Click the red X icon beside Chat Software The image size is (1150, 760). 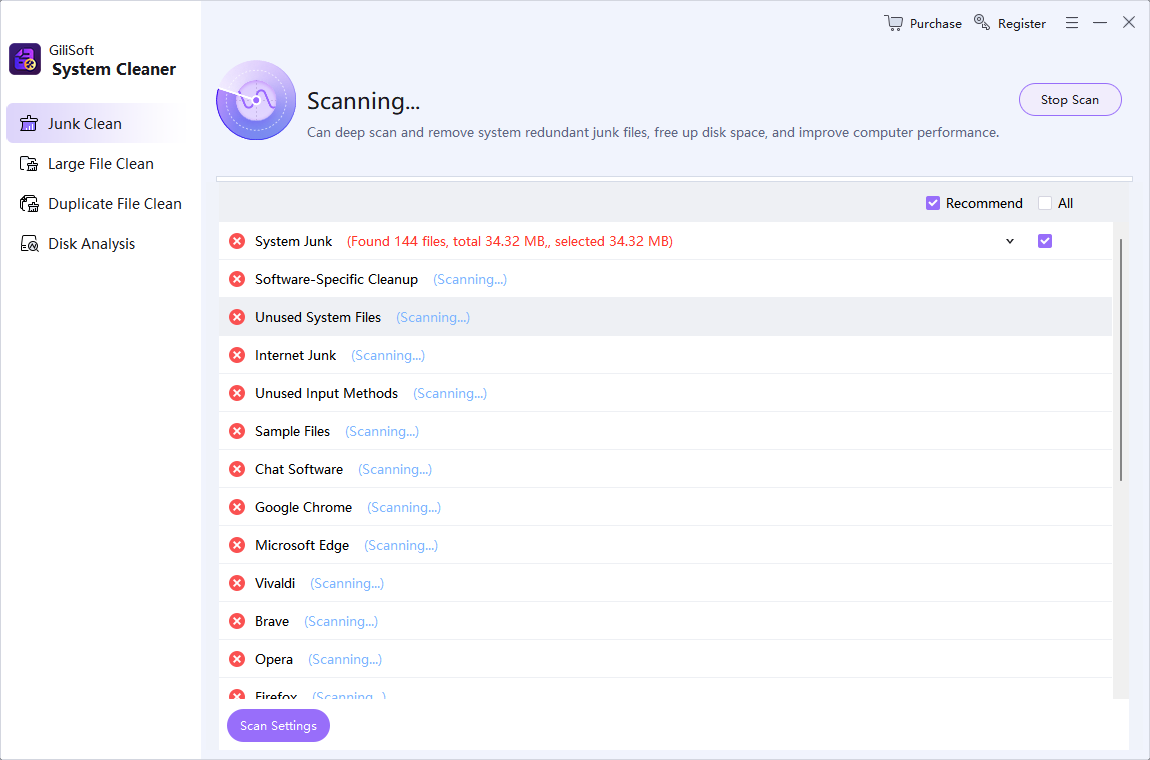[x=237, y=469]
